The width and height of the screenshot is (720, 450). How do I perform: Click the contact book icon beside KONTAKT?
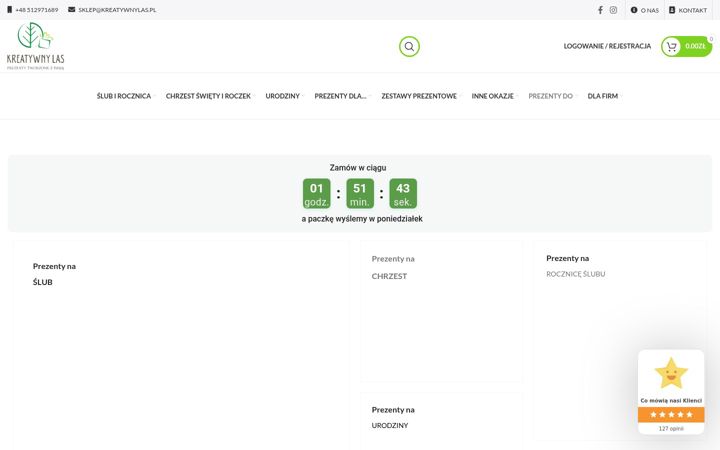tap(672, 10)
